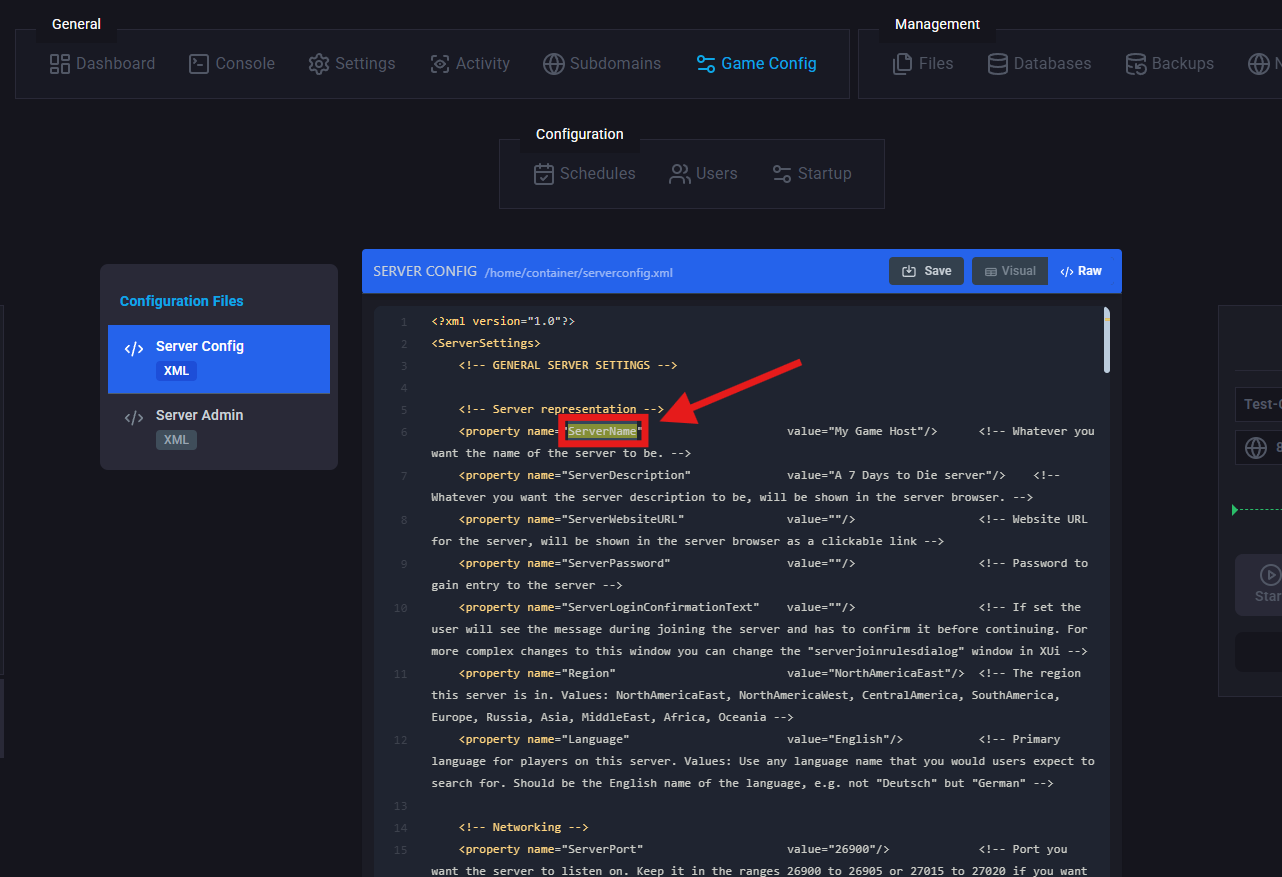Switch editor to Visual mode

point(1009,271)
